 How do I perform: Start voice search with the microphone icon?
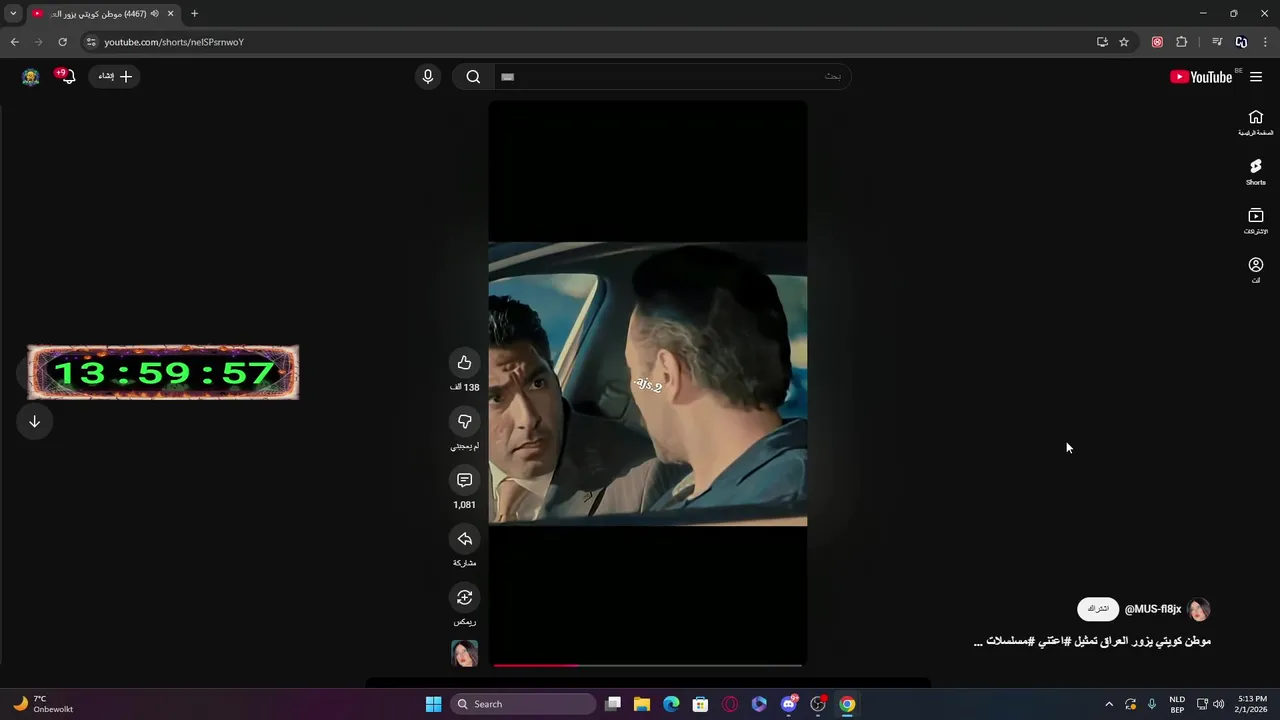(428, 77)
